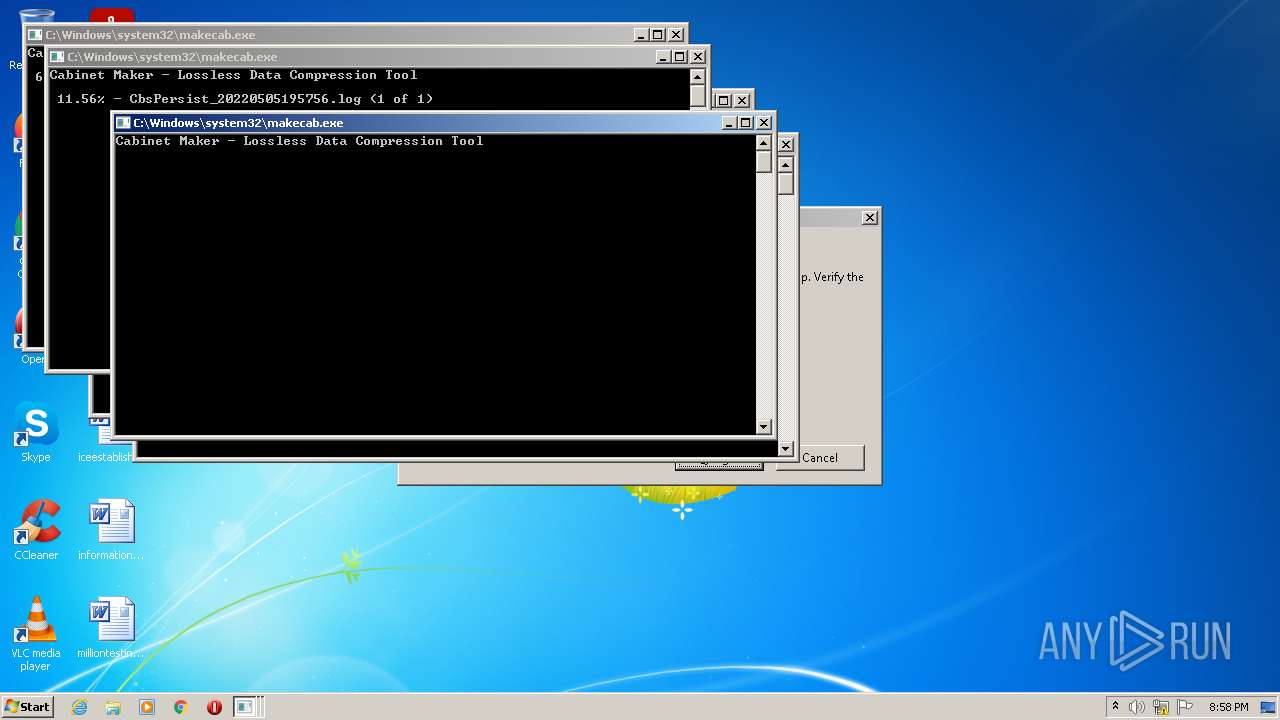
Task: Click scroll up arrow in CbsPersist makecab window
Action: (x=698, y=77)
